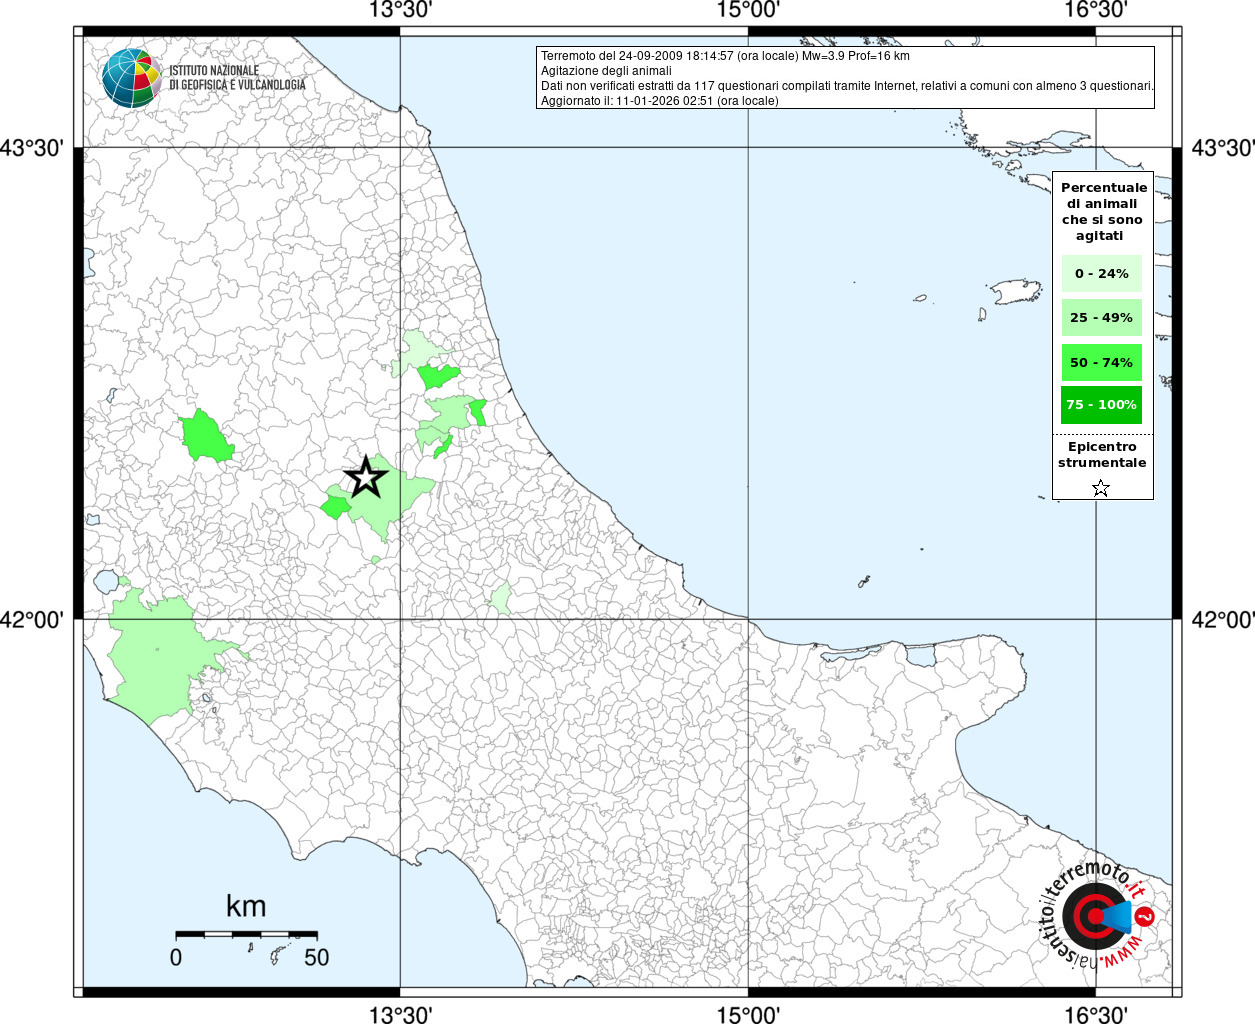Click the "Agitazione degli animali" subtitle text
Viewport: 1255px width, 1024px height.
(606, 71)
